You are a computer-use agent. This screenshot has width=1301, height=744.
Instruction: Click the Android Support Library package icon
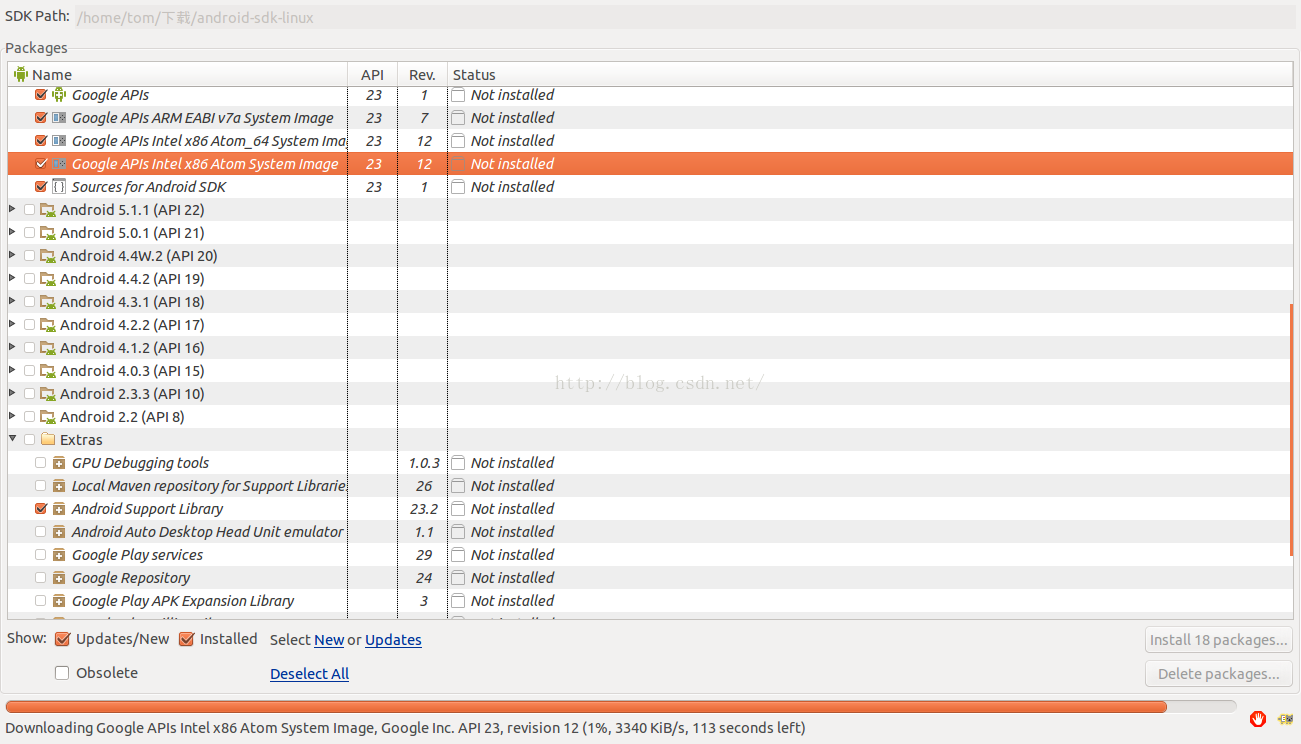coord(59,509)
